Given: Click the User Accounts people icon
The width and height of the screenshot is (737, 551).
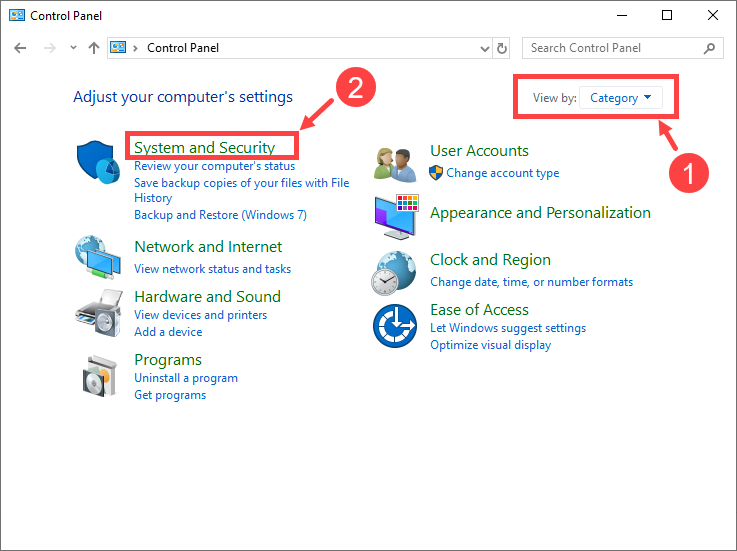Looking at the screenshot, I should (x=395, y=162).
